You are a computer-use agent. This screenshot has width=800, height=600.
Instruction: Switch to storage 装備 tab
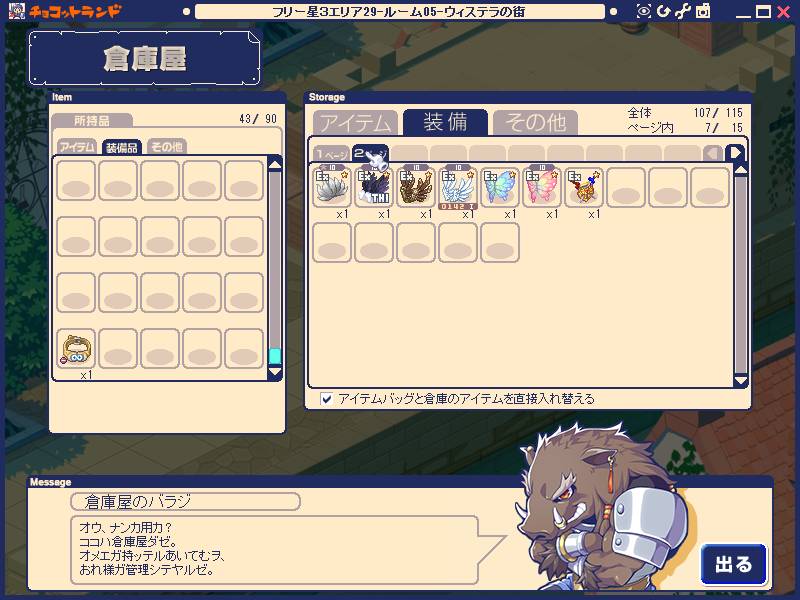(445, 122)
